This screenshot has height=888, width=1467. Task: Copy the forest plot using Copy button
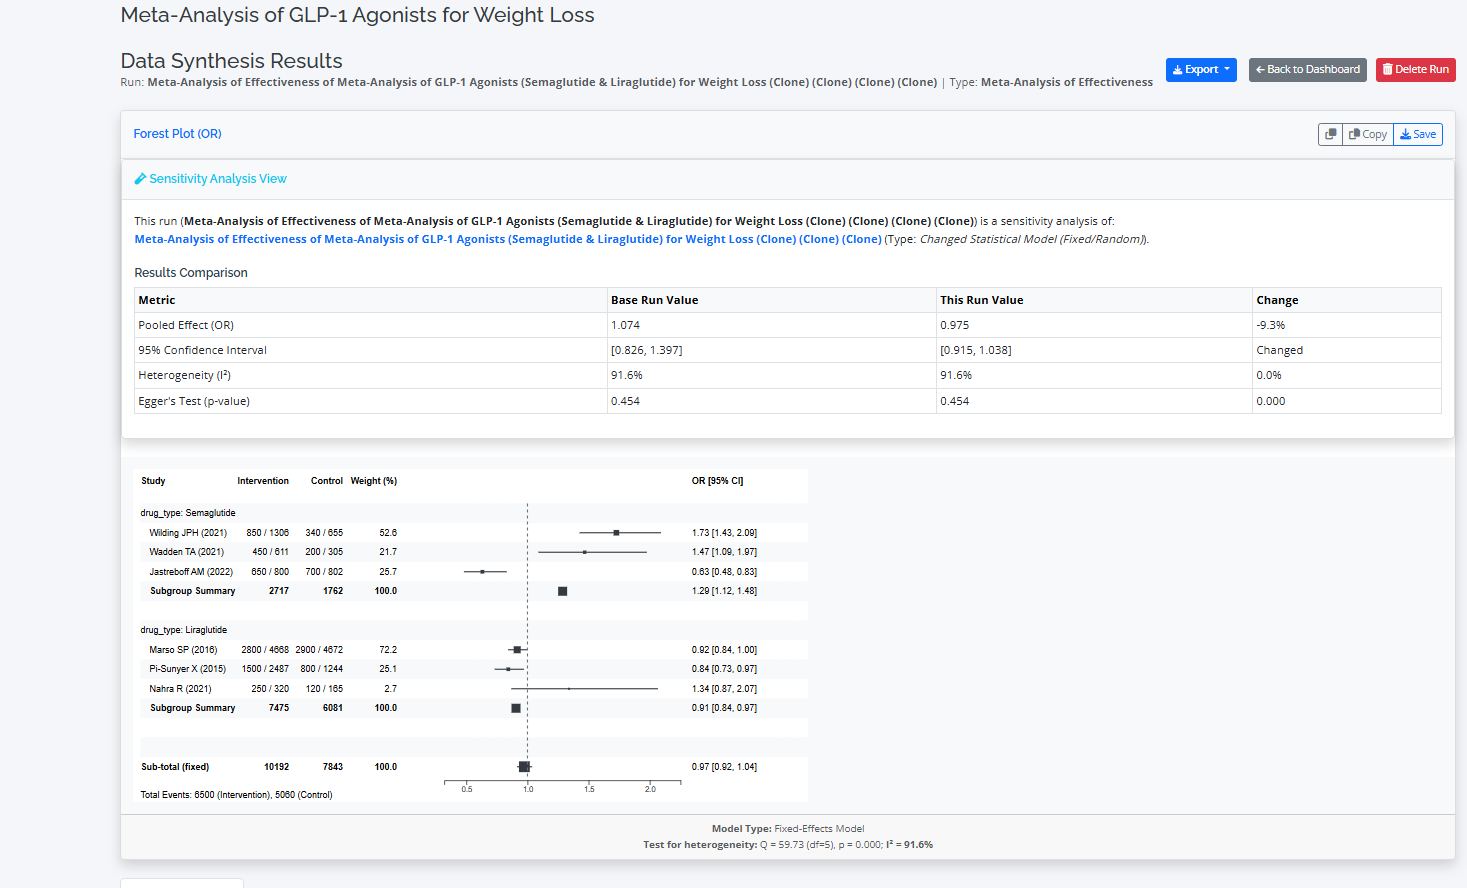[1368, 134]
